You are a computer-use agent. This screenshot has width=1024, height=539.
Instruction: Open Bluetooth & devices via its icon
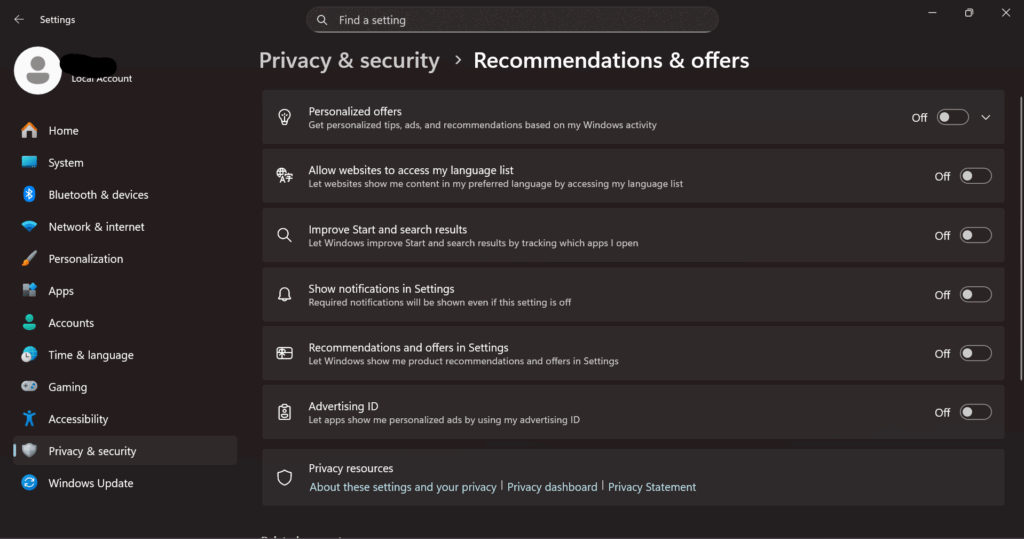tap(30, 195)
